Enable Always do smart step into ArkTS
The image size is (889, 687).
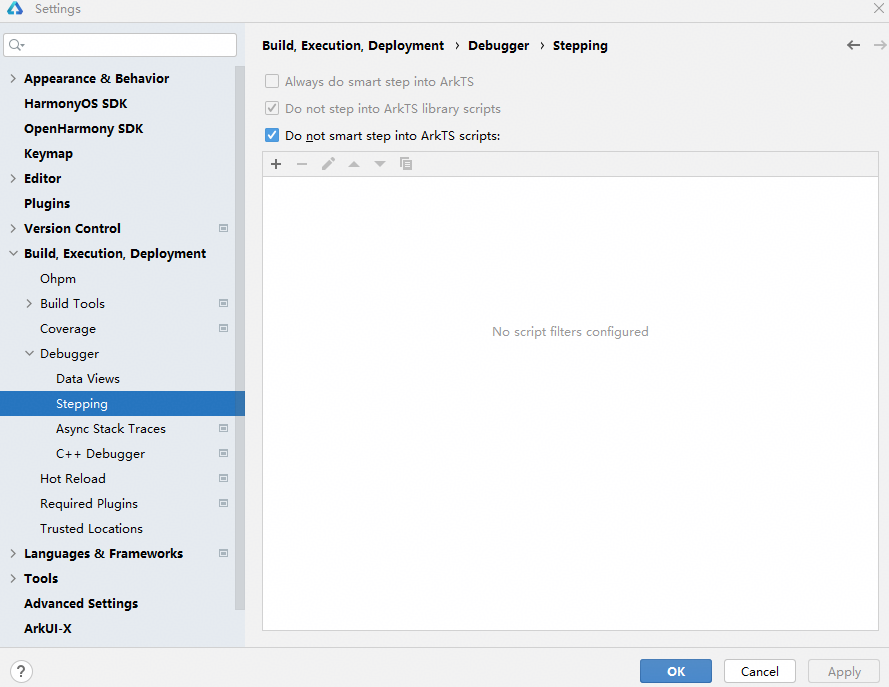point(272,82)
